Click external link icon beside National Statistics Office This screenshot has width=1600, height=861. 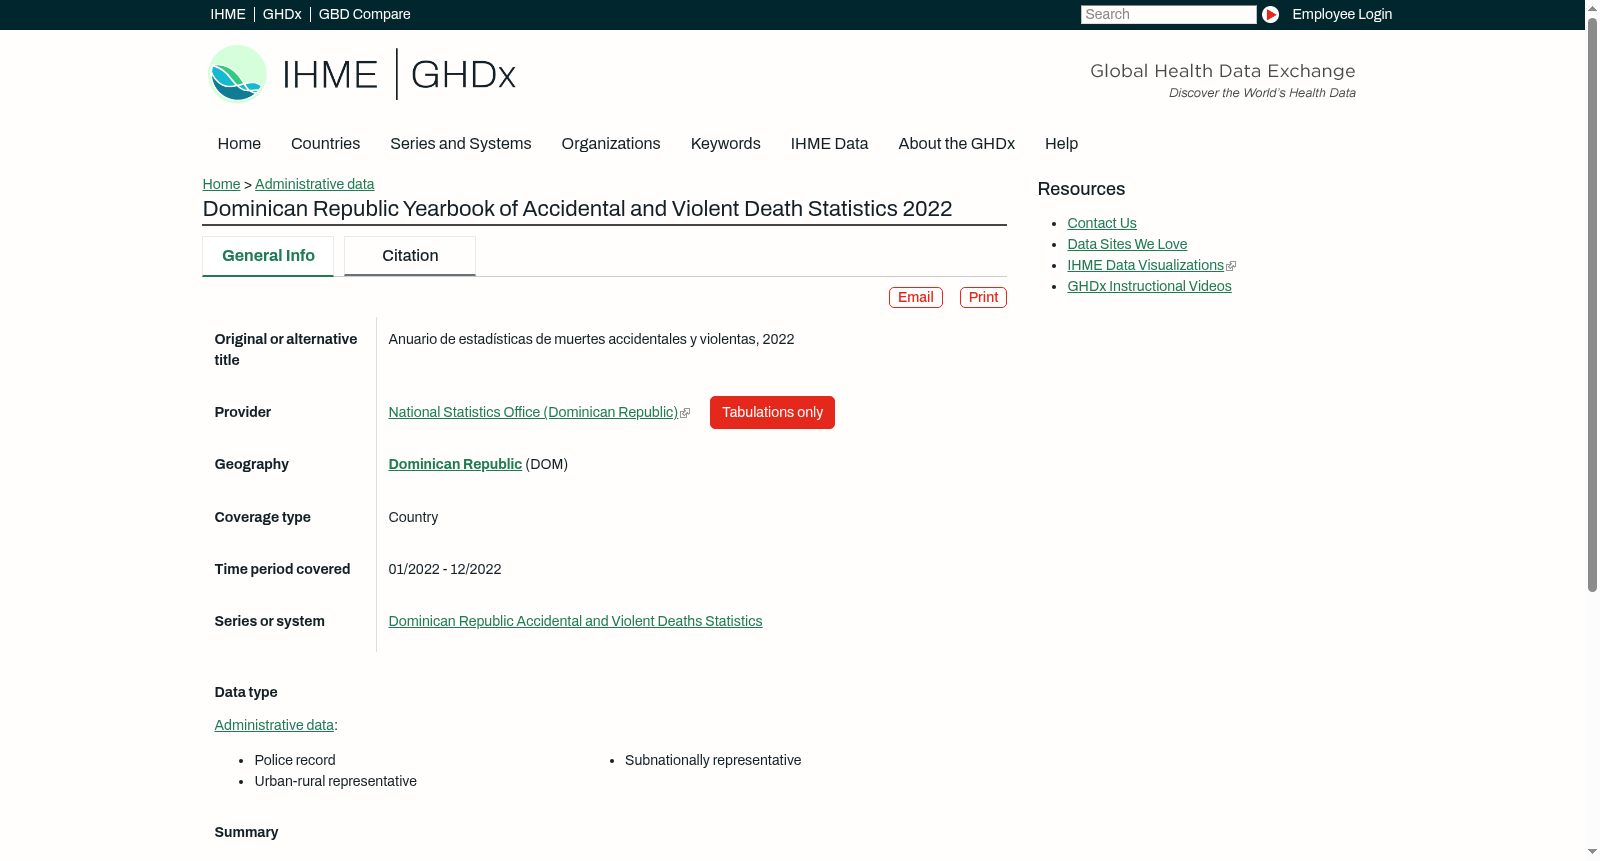pos(685,413)
